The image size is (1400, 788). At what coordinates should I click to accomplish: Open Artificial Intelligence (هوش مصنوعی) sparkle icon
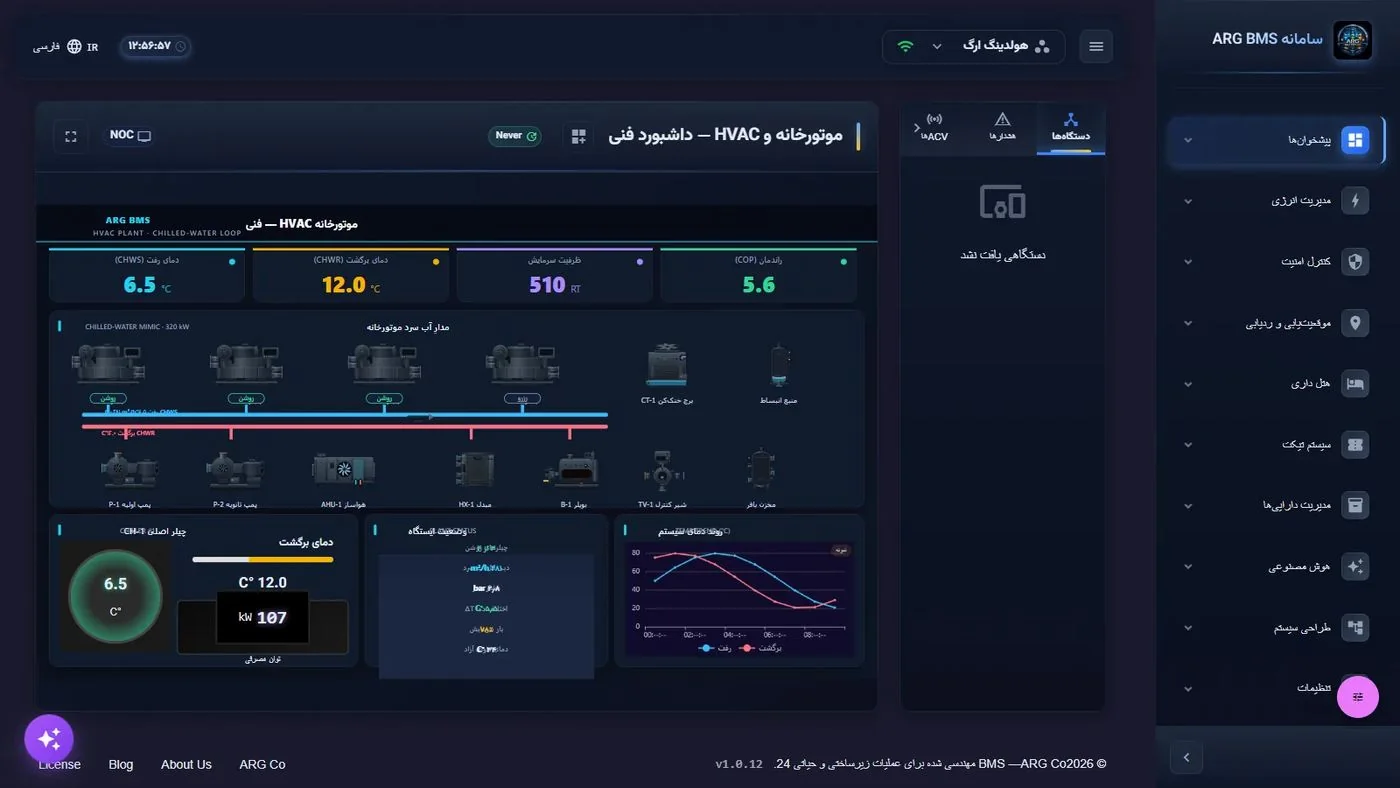[x=1355, y=566]
